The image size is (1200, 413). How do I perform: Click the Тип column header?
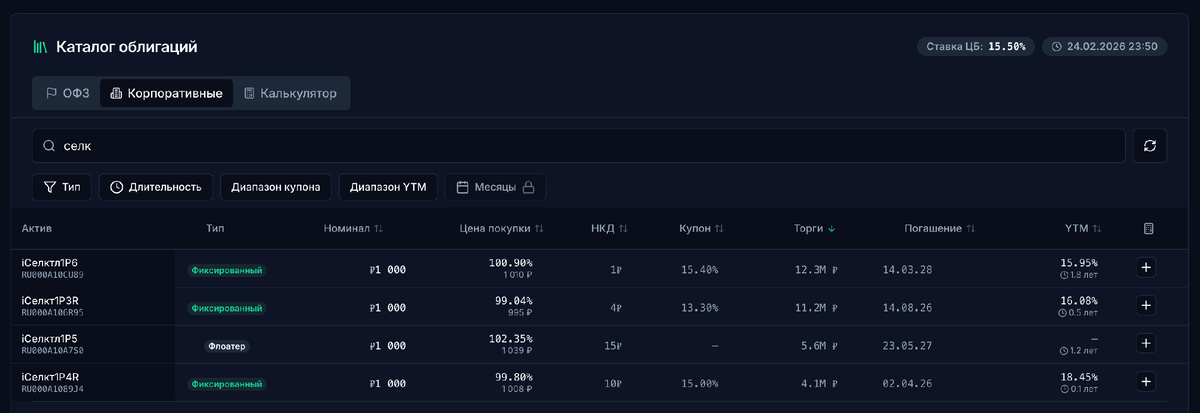coord(215,229)
